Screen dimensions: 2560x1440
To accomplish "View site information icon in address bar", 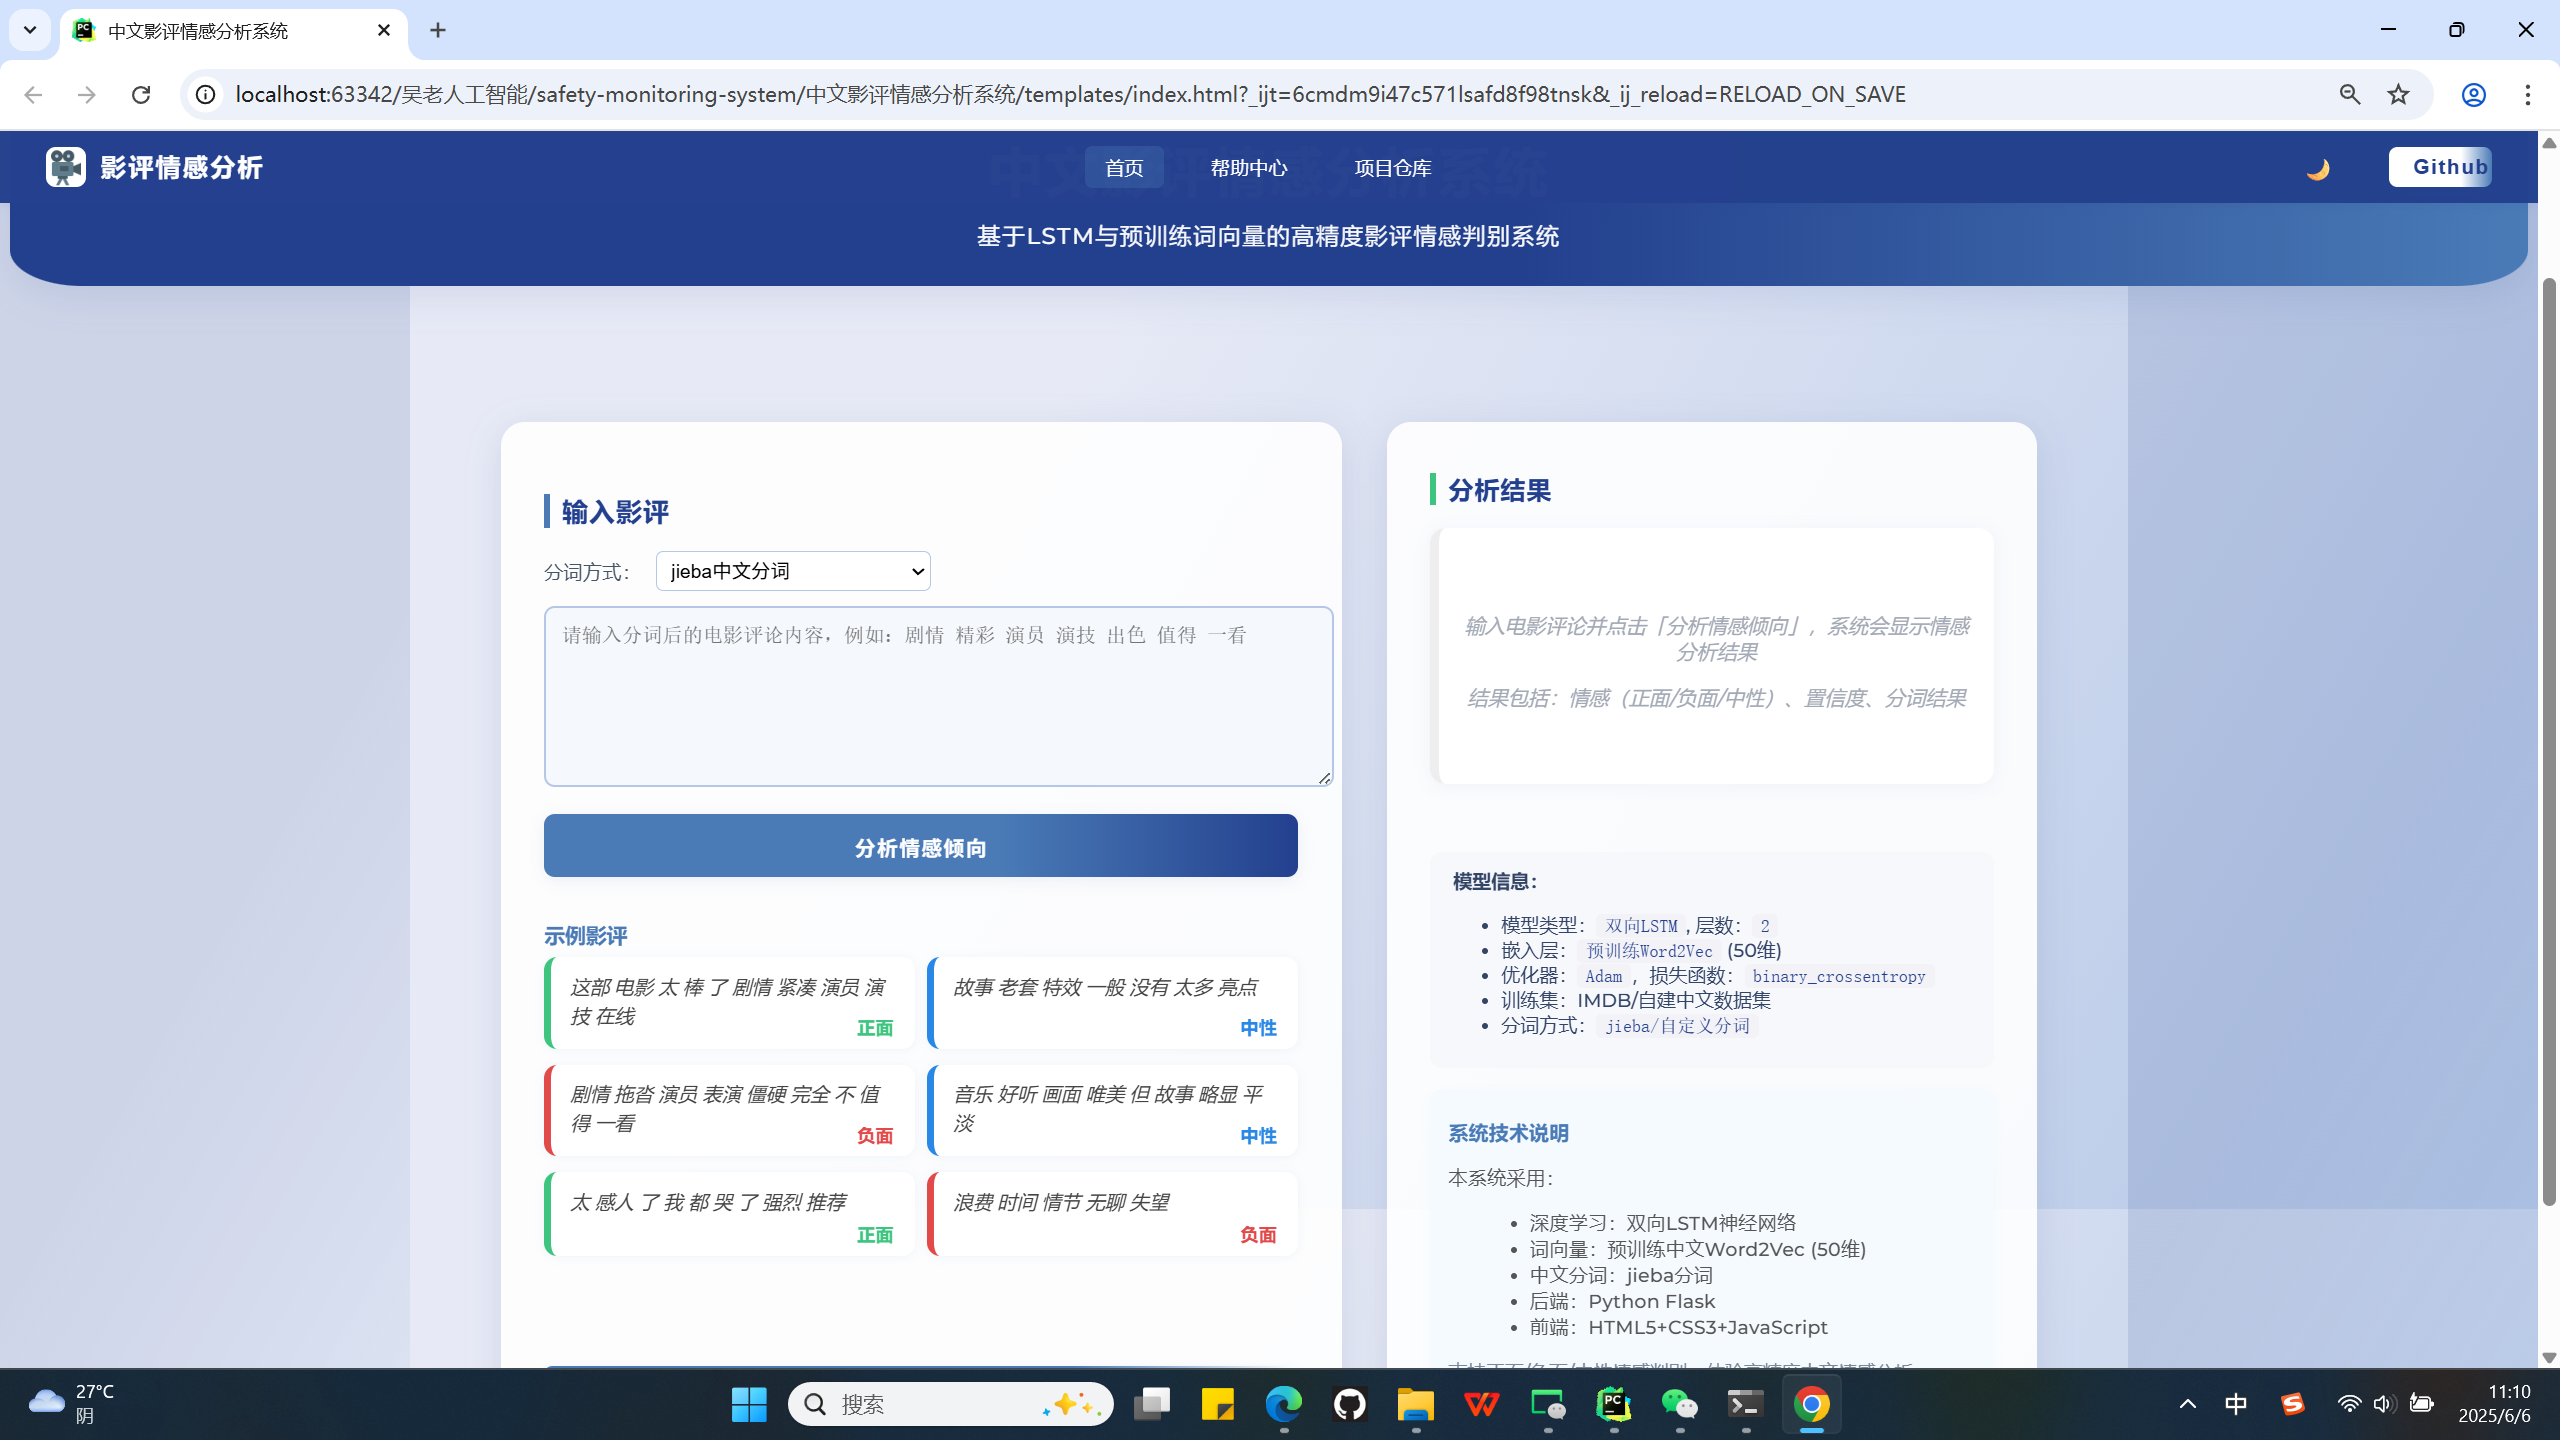I will click(205, 94).
